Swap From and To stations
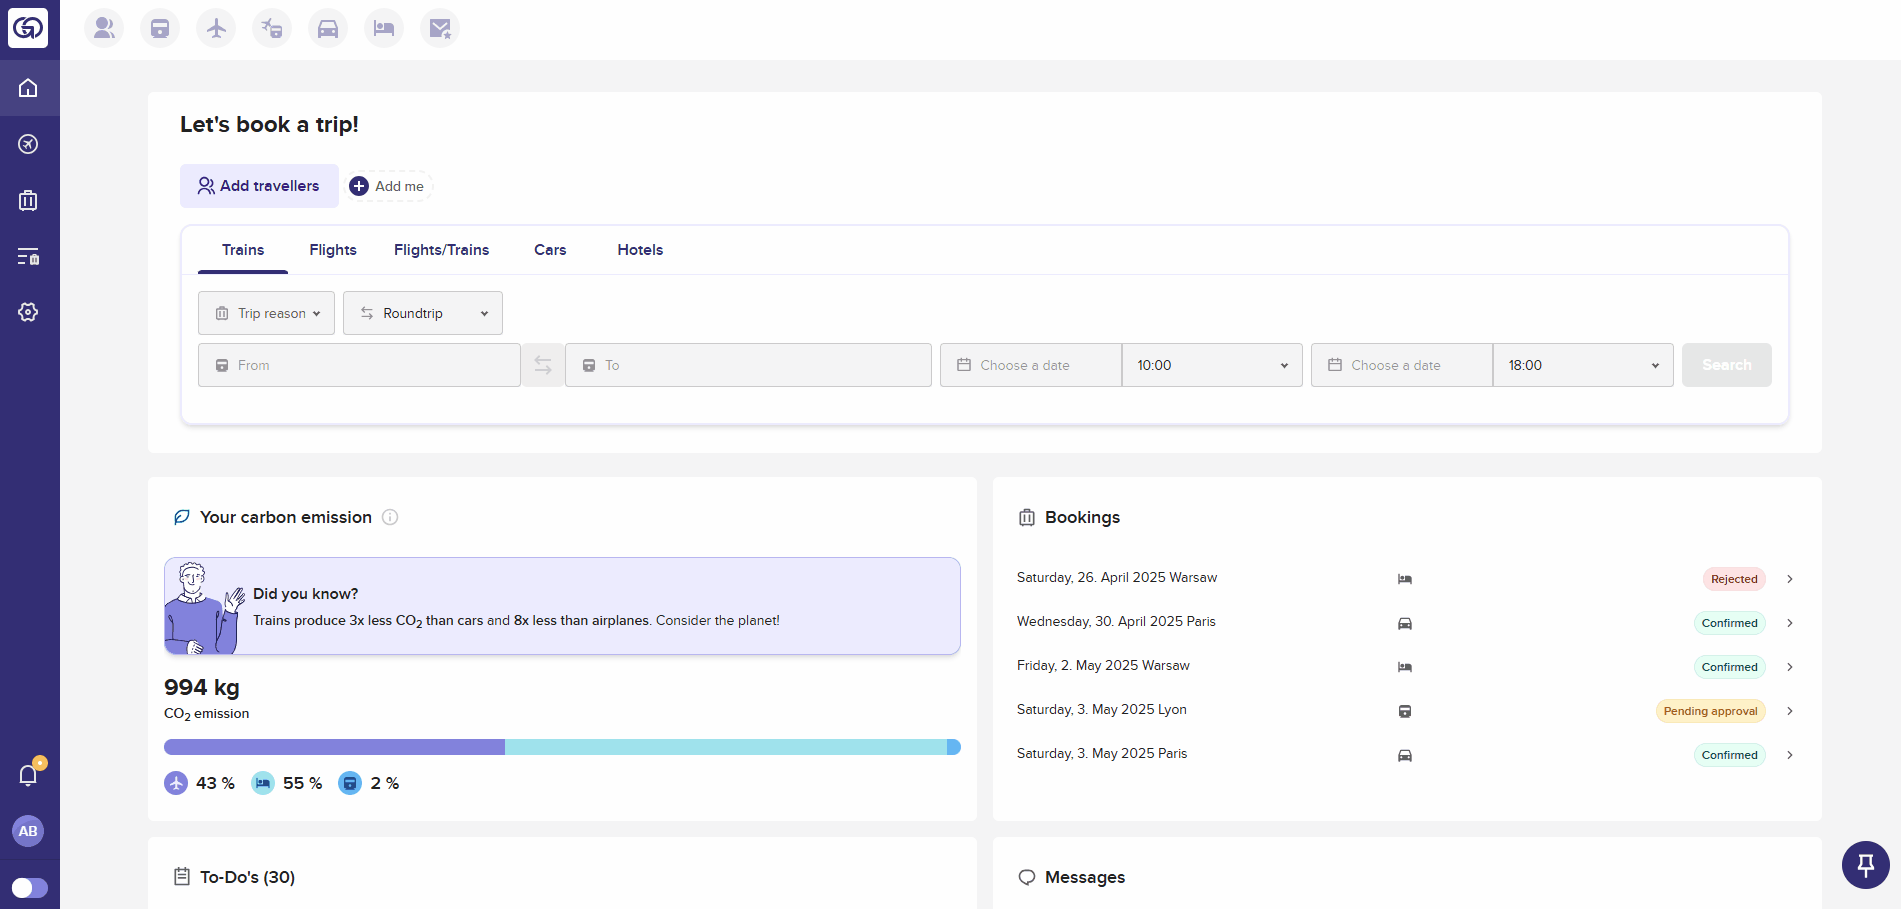The image size is (1901, 909). click(543, 365)
